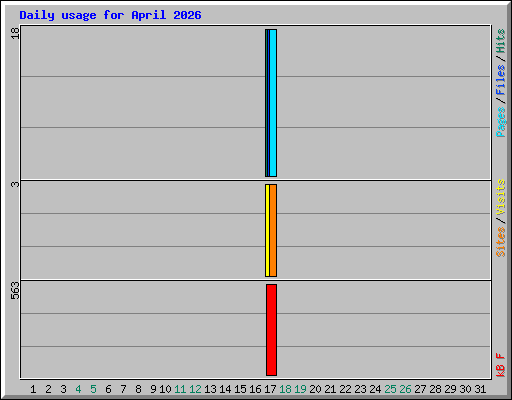
Task: Click day "13" on the x-axis
Action: coord(210,389)
